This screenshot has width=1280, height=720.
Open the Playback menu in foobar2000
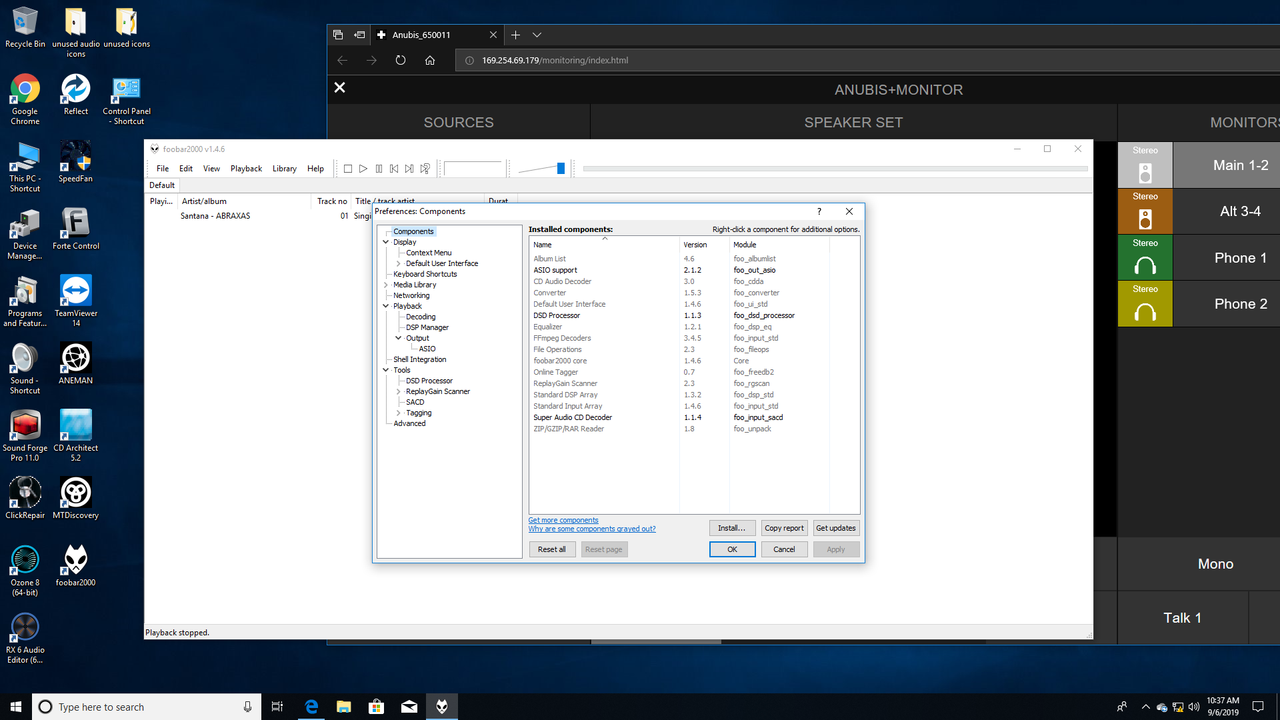pyautogui.click(x=246, y=169)
